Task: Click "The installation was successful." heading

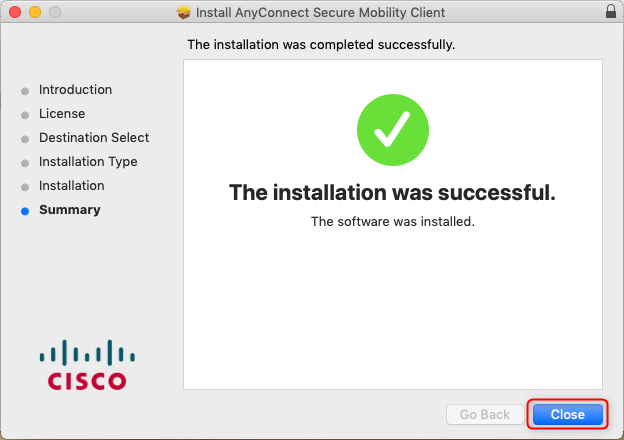Action: pyautogui.click(x=392, y=192)
